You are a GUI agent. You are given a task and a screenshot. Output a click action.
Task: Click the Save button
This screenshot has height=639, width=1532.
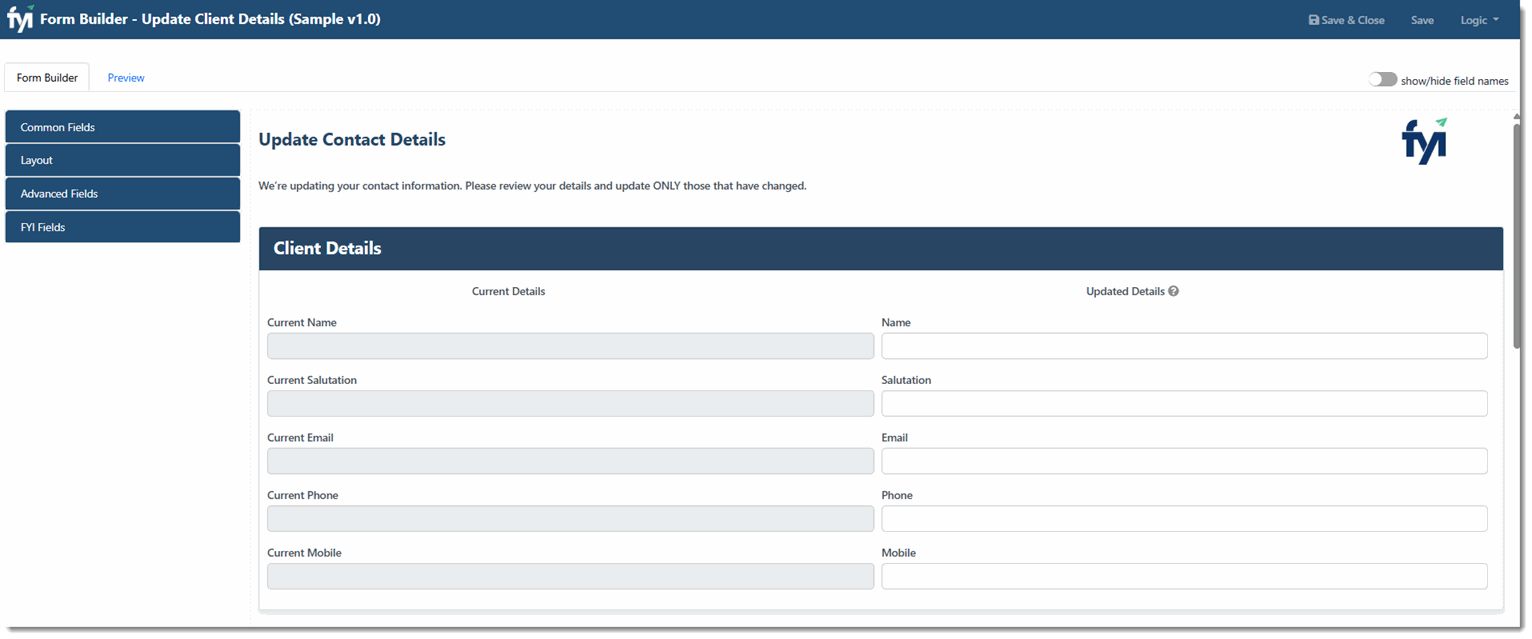(x=1422, y=20)
